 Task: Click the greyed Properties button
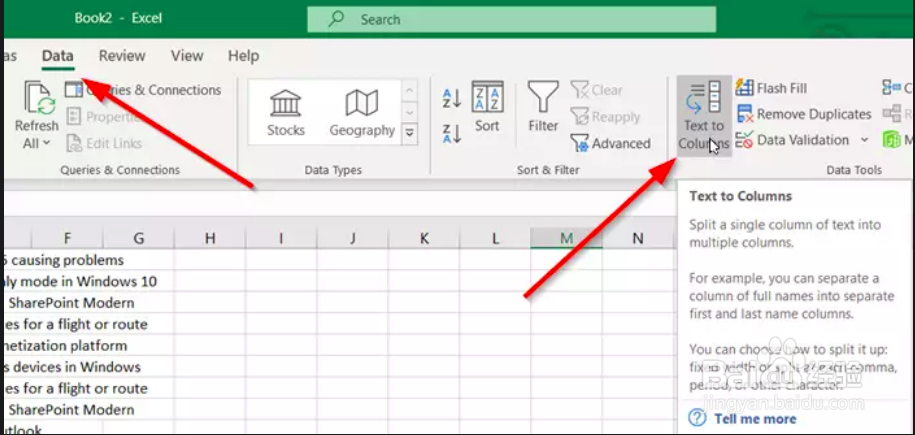(x=103, y=117)
